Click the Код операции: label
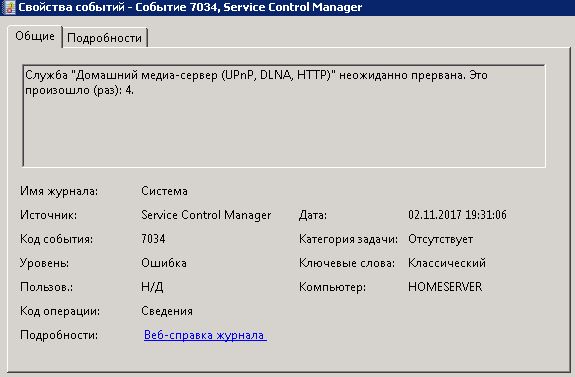This screenshot has width=575, height=377. click(x=60, y=311)
